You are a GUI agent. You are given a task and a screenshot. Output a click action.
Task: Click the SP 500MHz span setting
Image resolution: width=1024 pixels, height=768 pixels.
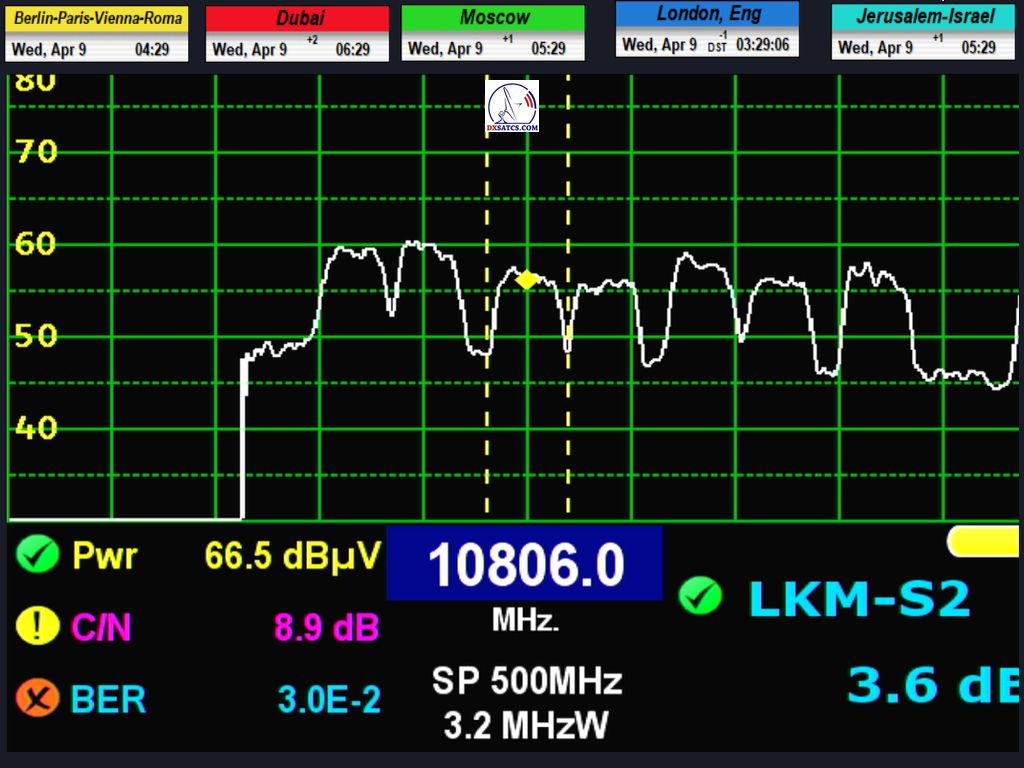[x=527, y=682]
